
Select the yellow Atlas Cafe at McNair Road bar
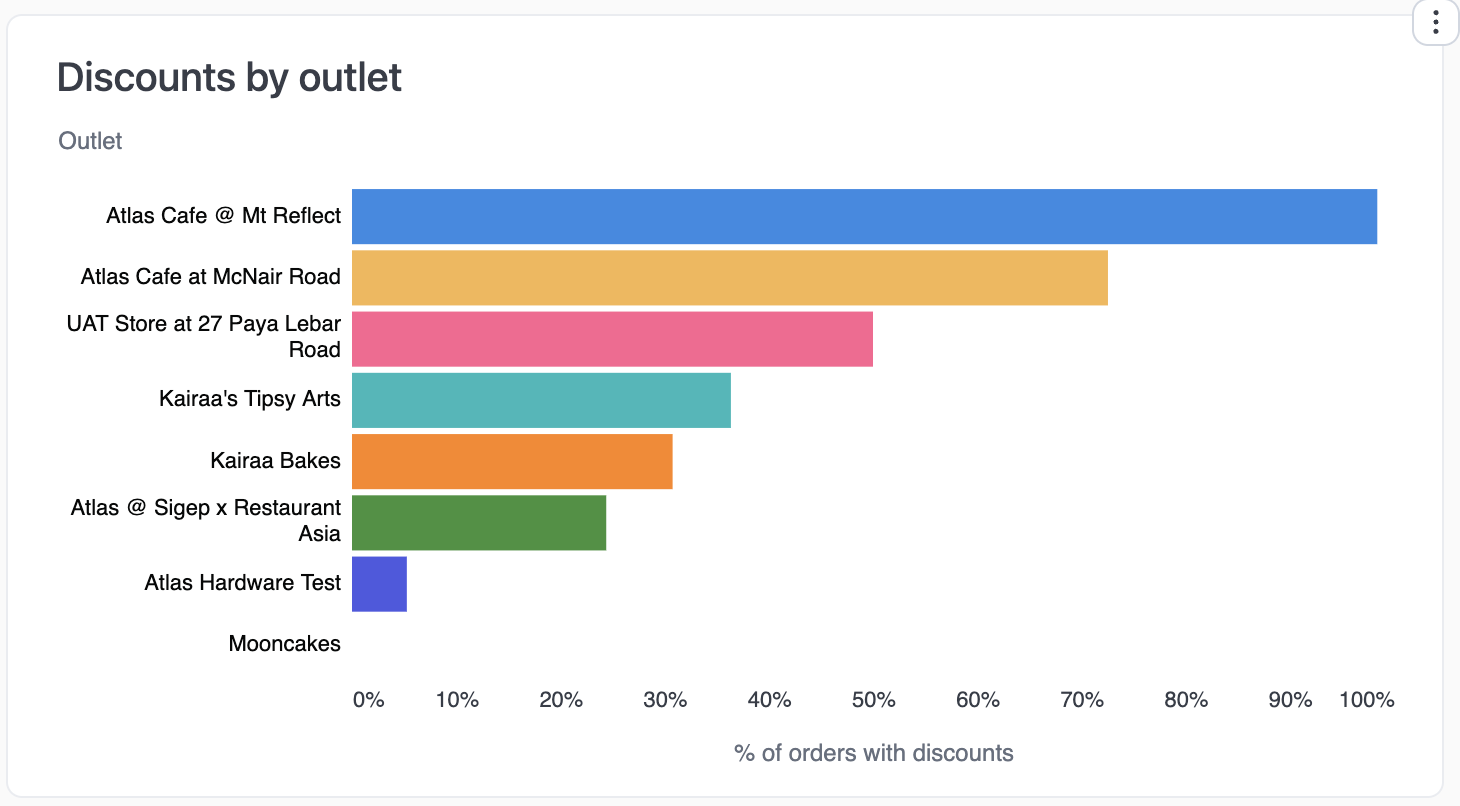click(x=730, y=277)
